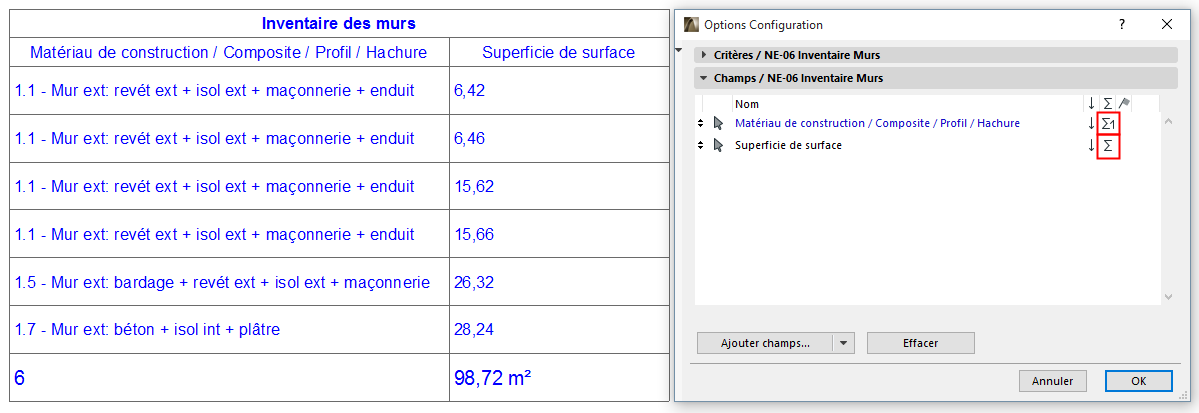Expand the Critères / NE-06 Inventaire Murs panel
Image resolution: width=1199 pixels, height=413 pixels.
(x=704, y=54)
